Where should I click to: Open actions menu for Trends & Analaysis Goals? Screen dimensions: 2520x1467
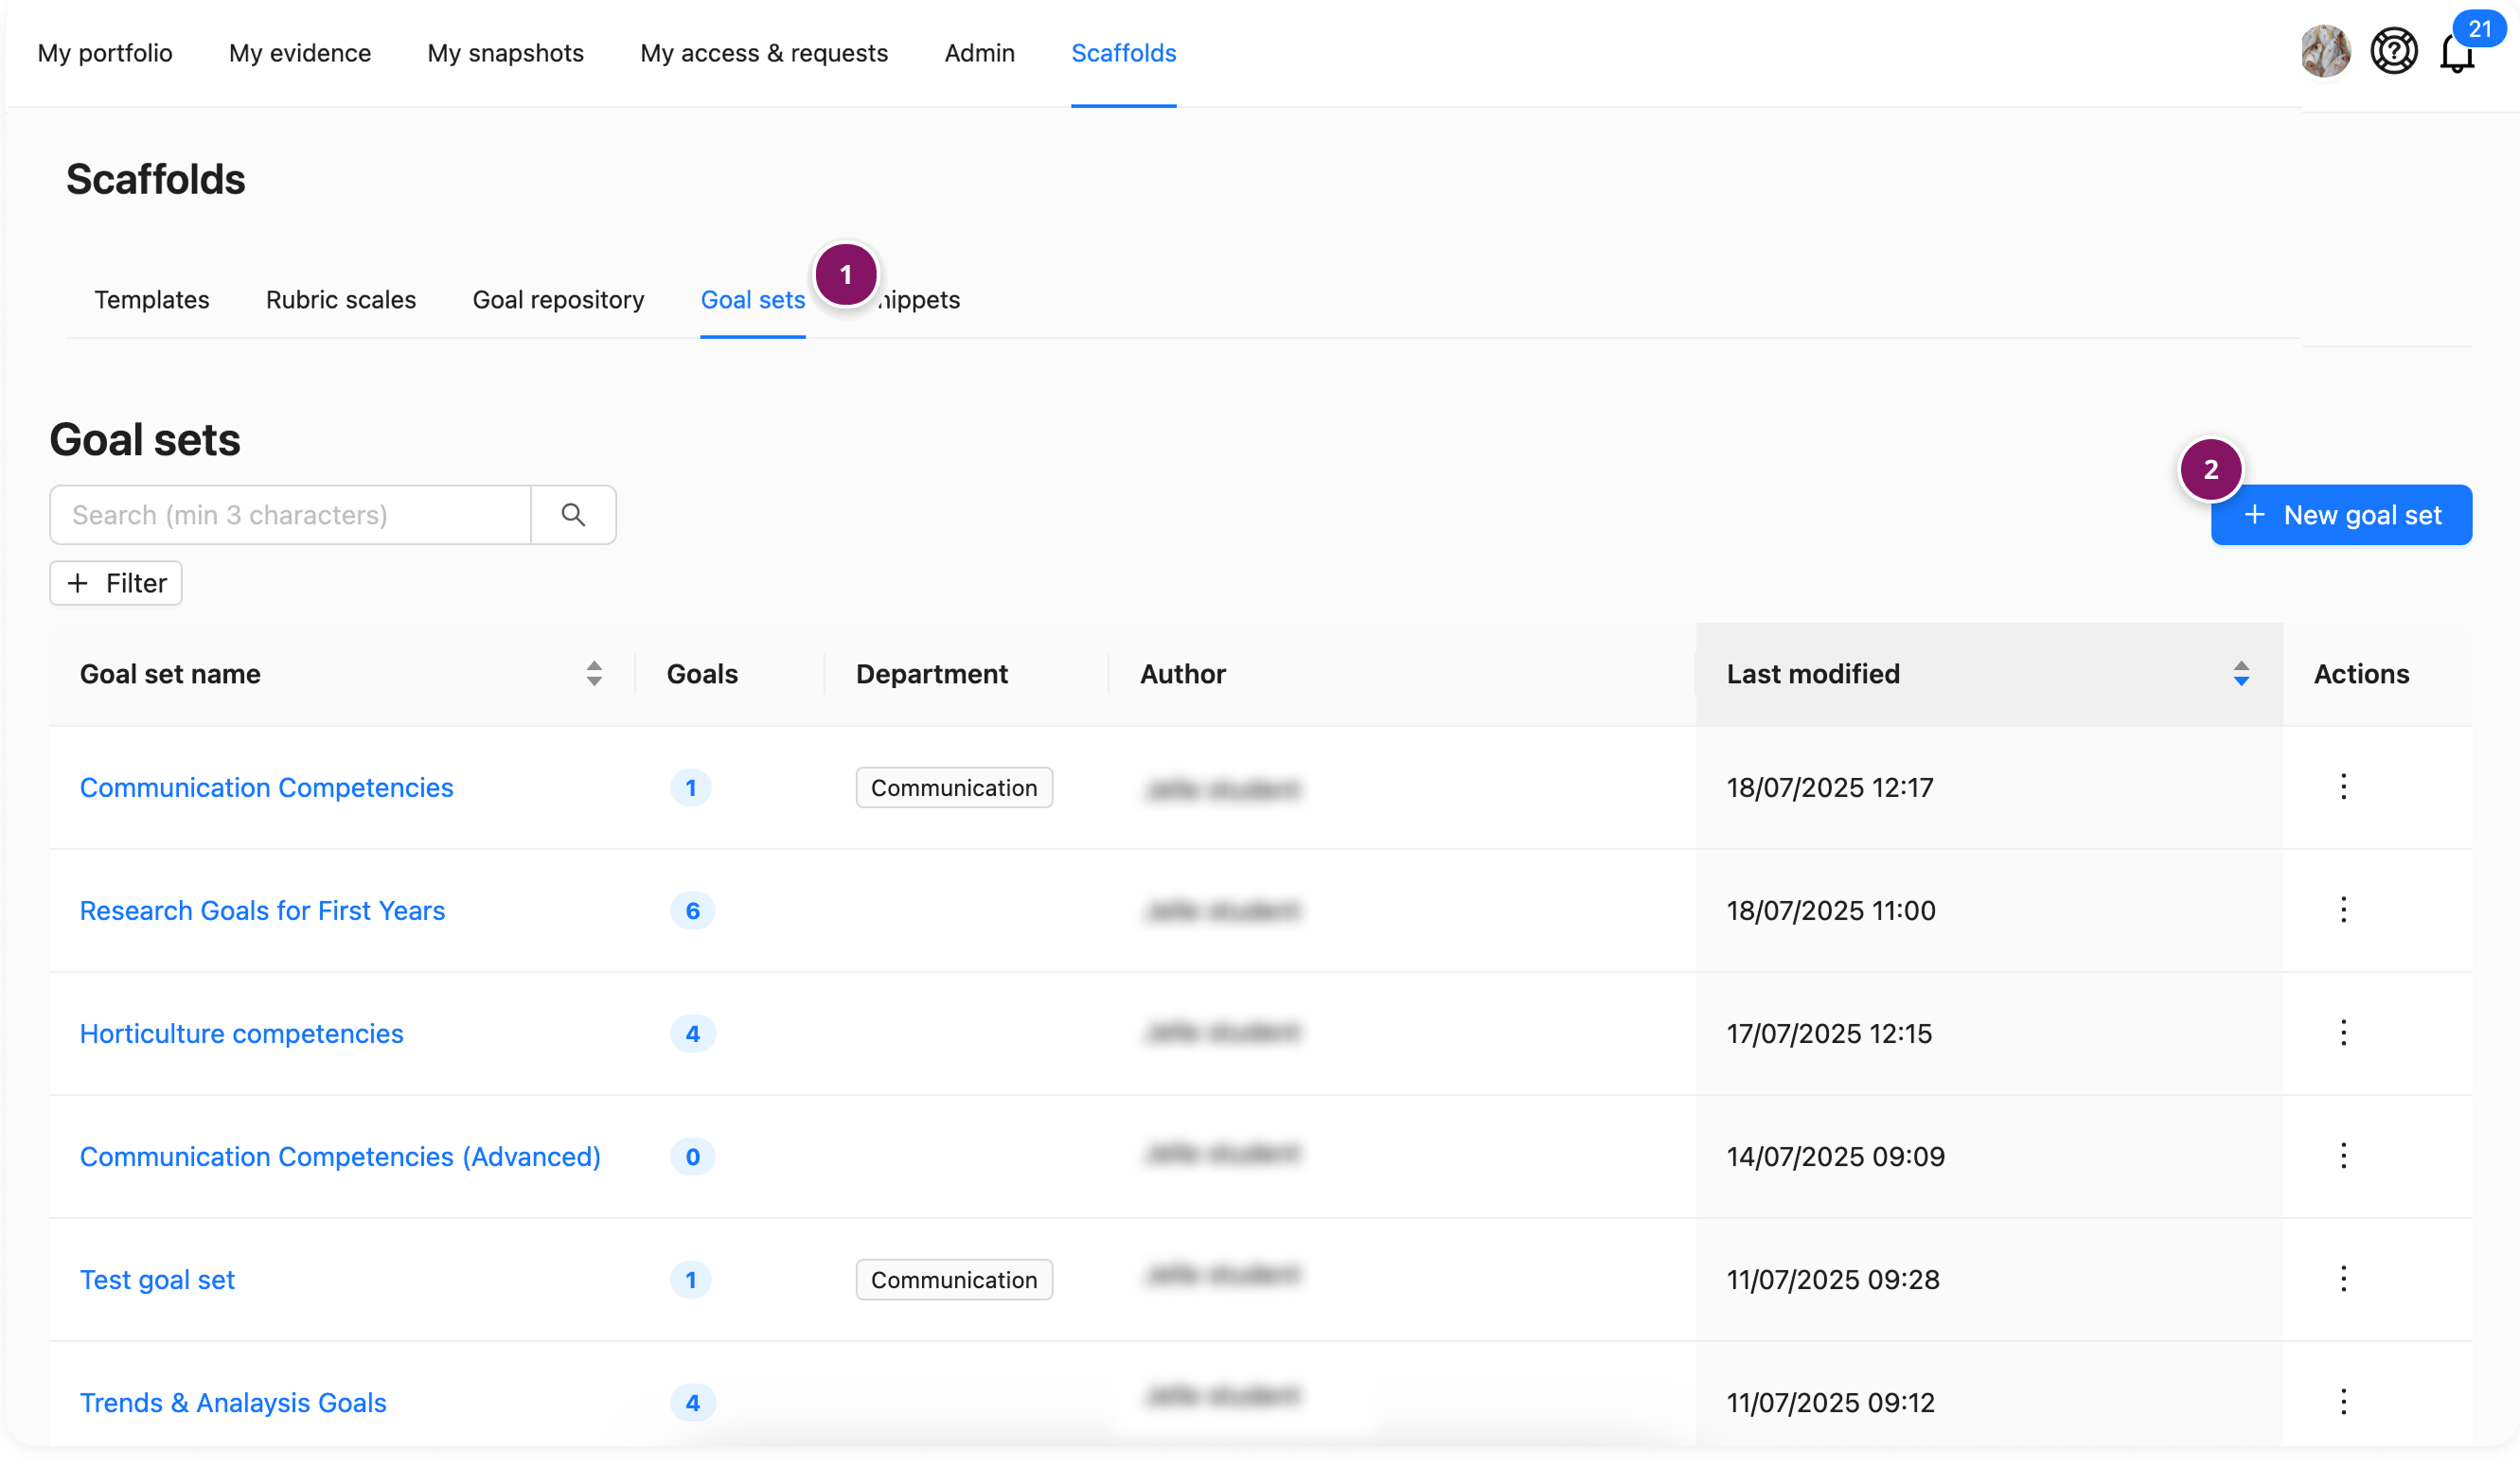pyautogui.click(x=2343, y=1402)
